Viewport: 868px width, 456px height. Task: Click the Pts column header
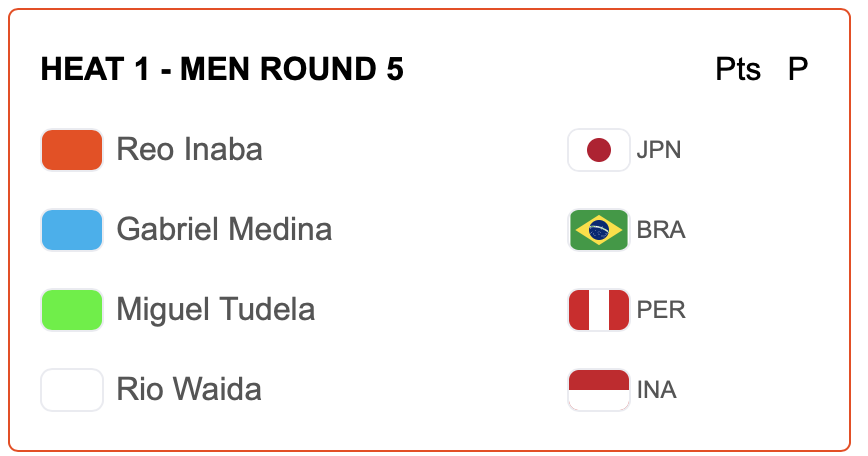[x=738, y=70]
